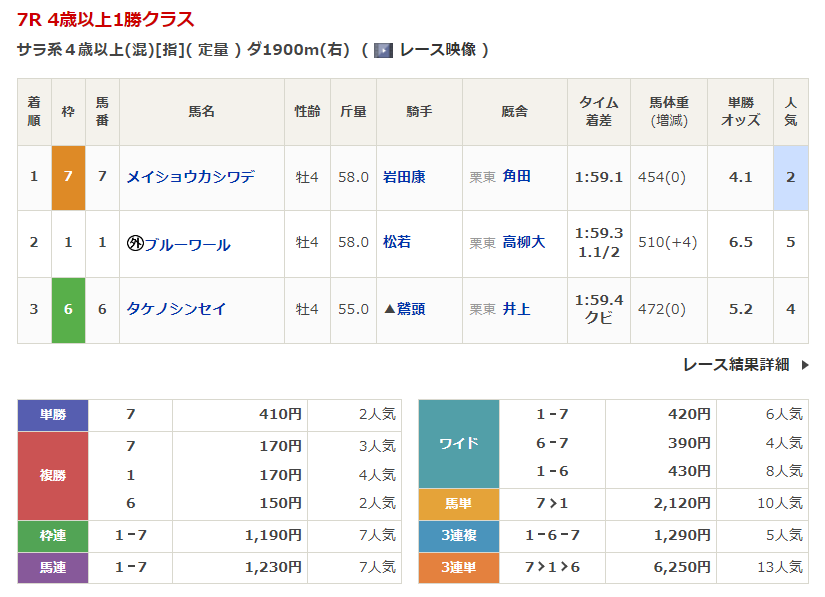Screen dimensions: 825x597
Task: Select the ワイド payout label
Action: 458,443
